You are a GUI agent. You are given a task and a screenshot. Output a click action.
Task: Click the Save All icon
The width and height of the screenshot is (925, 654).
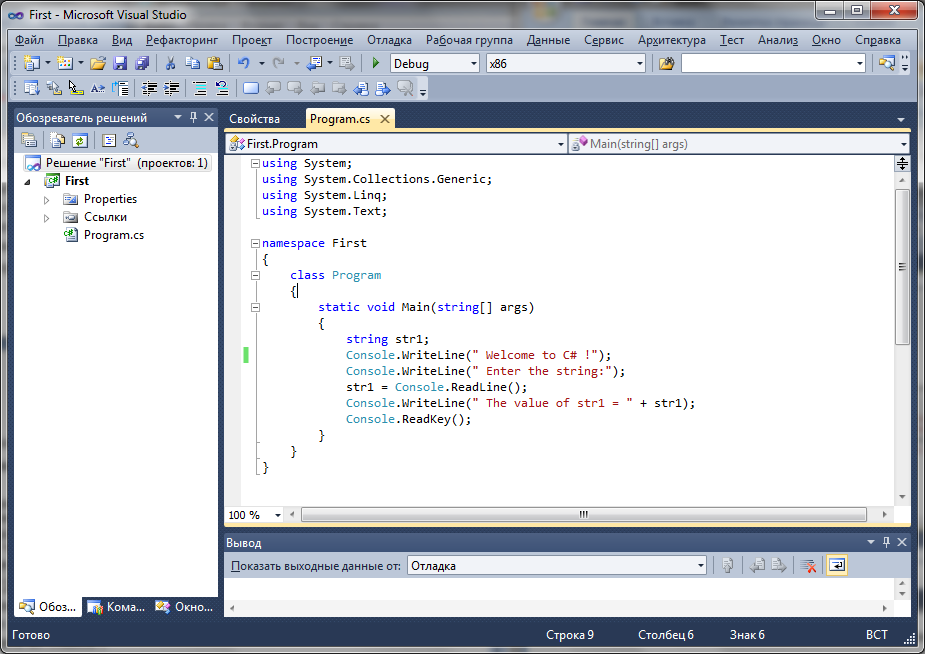(x=142, y=63)
